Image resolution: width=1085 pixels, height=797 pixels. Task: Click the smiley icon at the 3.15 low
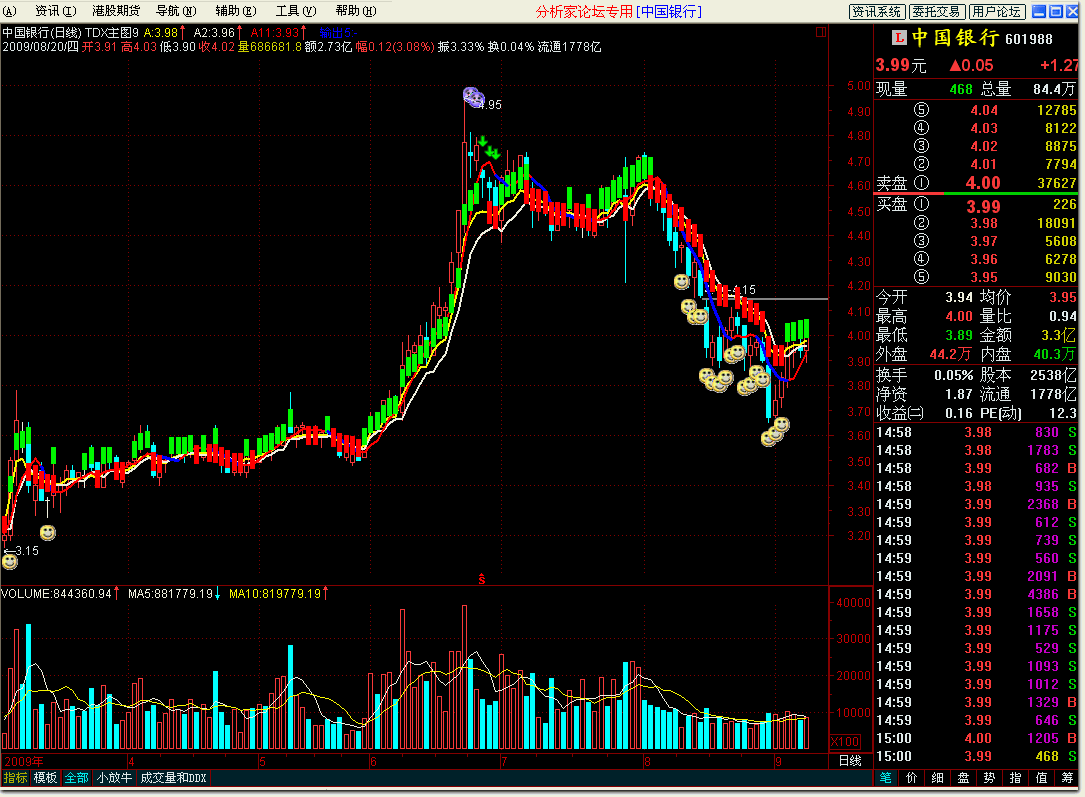tap(10, 561)
